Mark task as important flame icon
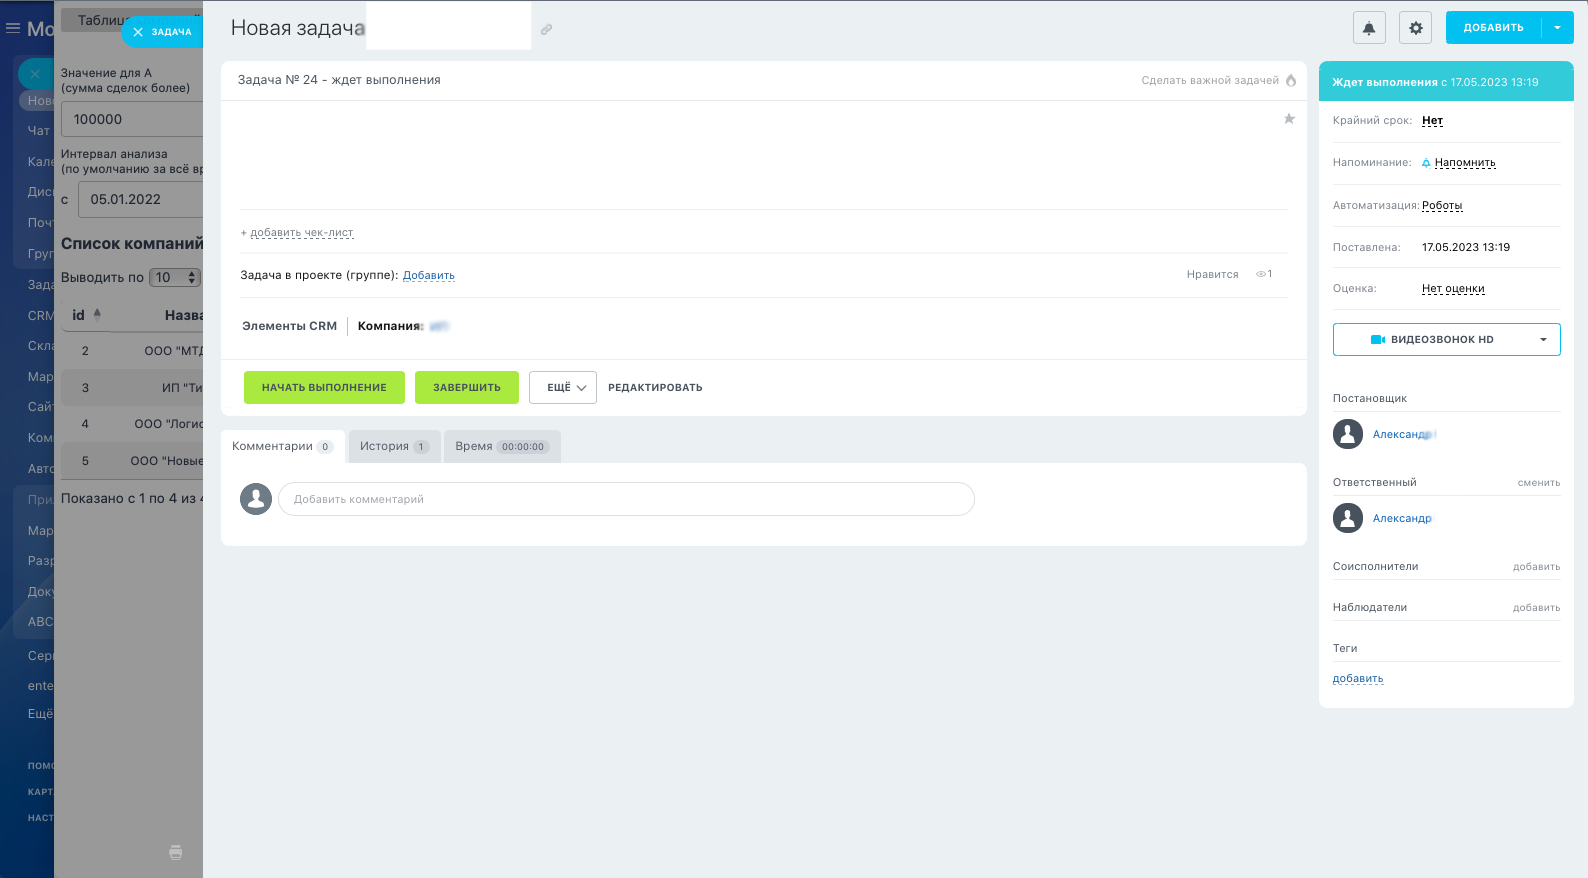This screenshot has width=1588, height=878. [1291, 81]
